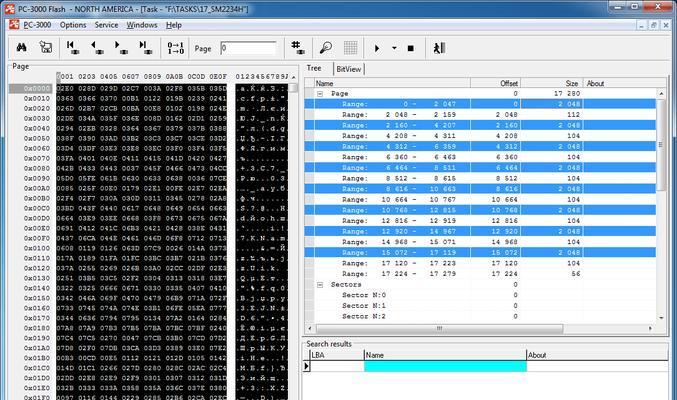This screenshot has width=677, height=400.
Task: Jump to the last page
Action: click(145, 47)
